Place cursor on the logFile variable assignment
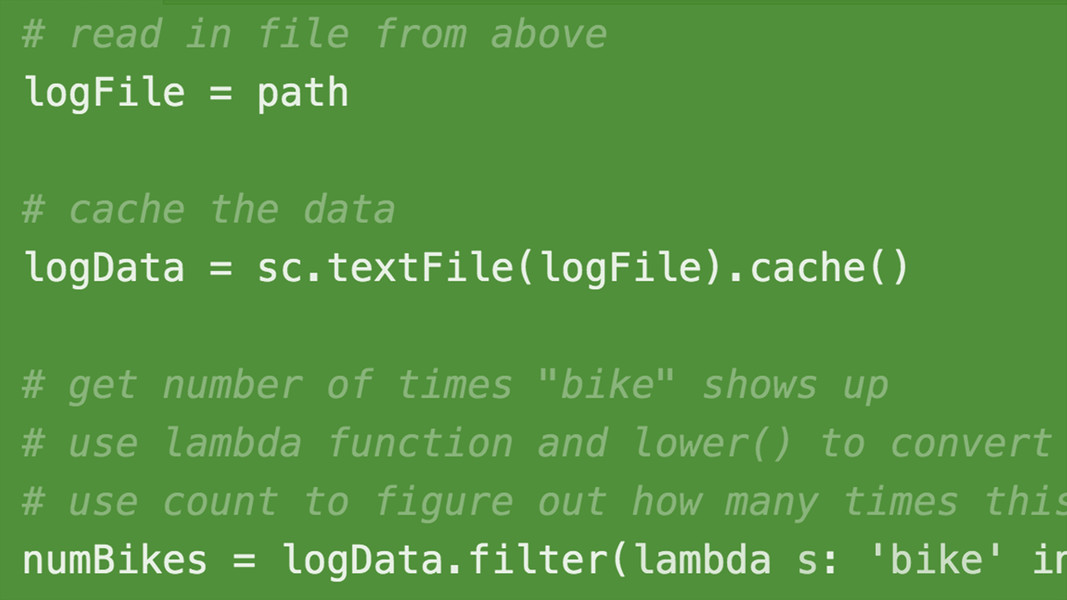Viewport: 1067px width, 600px height. [186, 93]
